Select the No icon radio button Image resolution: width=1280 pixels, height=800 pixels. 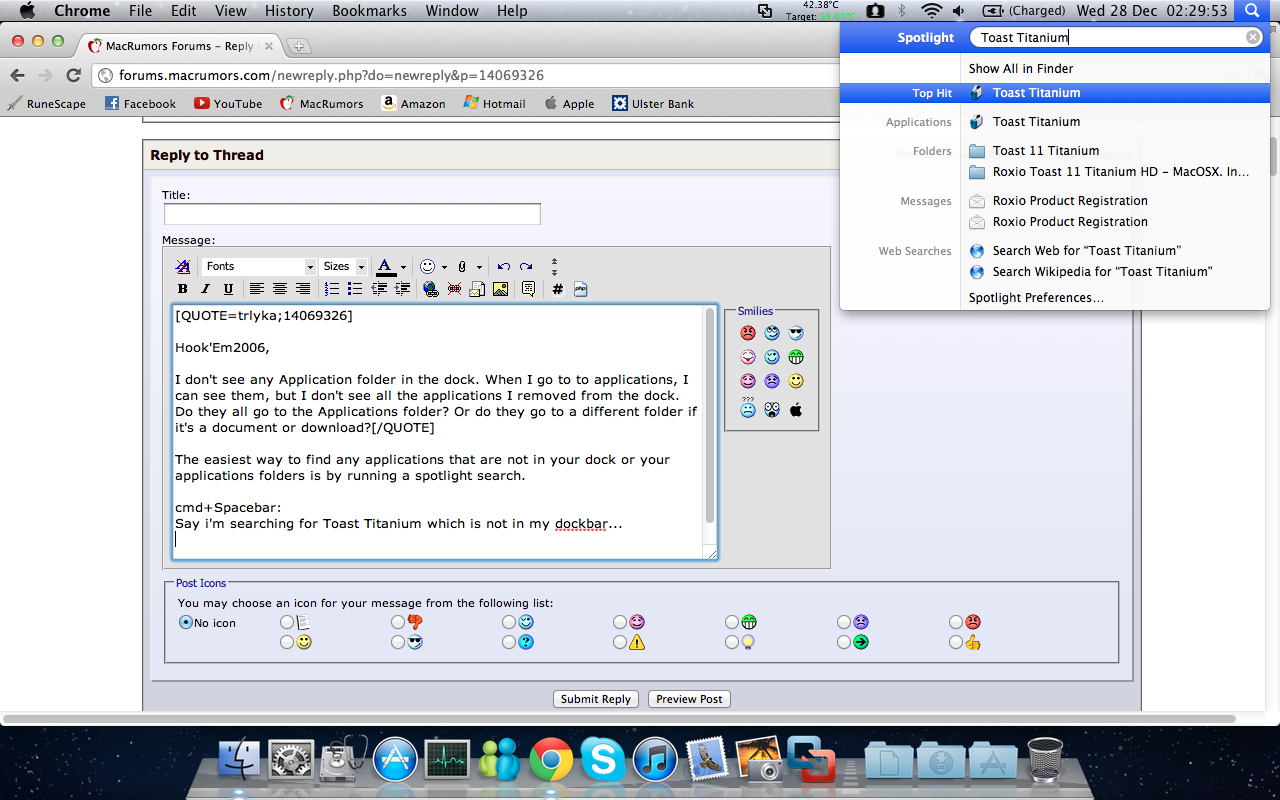point(186,622)
